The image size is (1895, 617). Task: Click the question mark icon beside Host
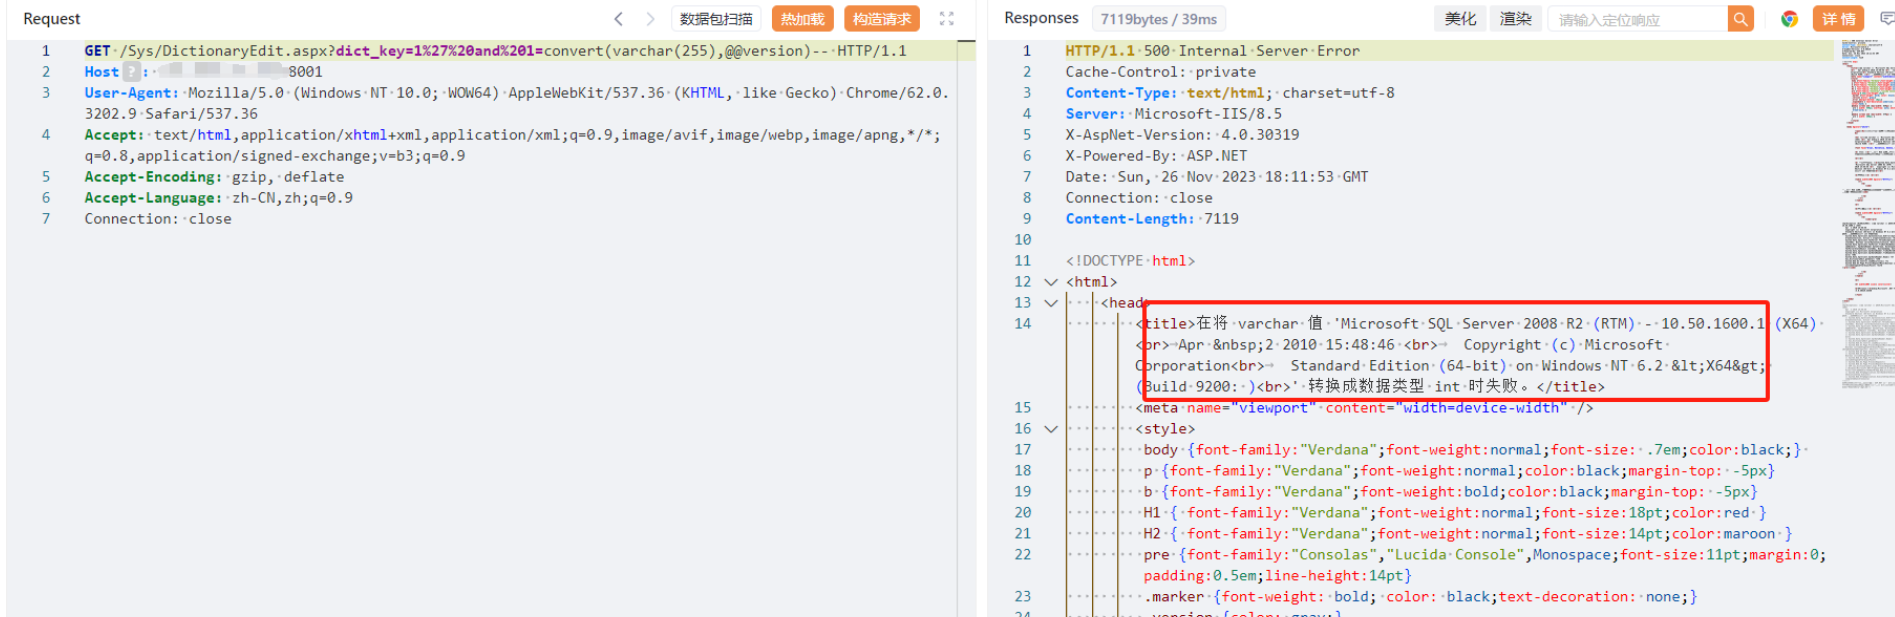[131, 72]
